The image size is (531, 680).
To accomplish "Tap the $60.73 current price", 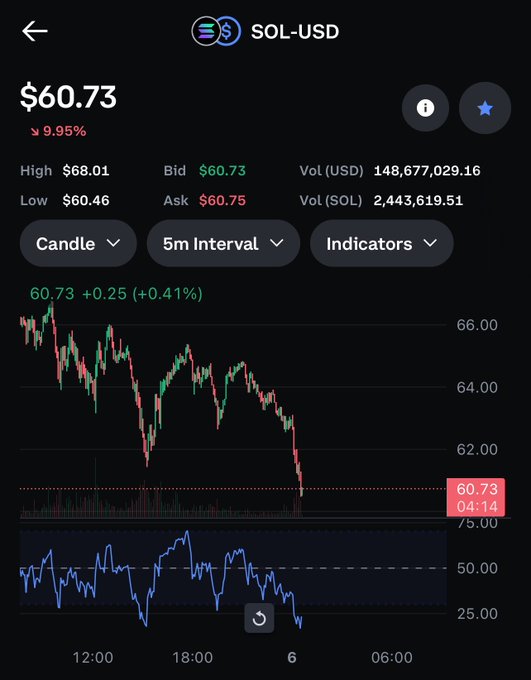I will coord(68,97).
